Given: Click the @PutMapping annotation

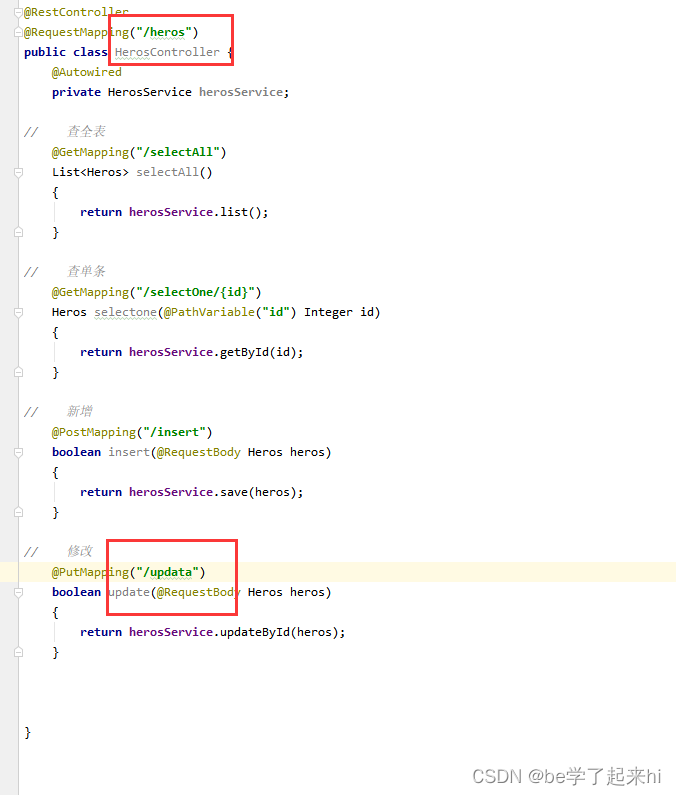Looking at the screenshot, I should click(x=90, y=572).
